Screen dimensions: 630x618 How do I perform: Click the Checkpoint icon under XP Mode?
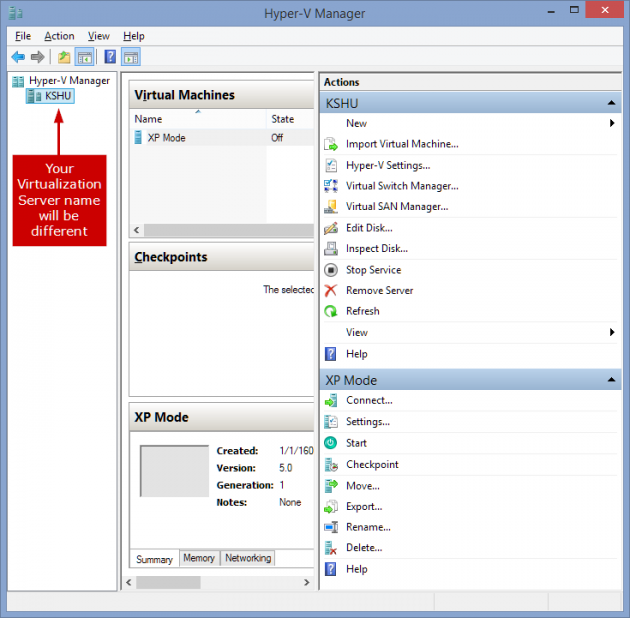click(331, 465)
